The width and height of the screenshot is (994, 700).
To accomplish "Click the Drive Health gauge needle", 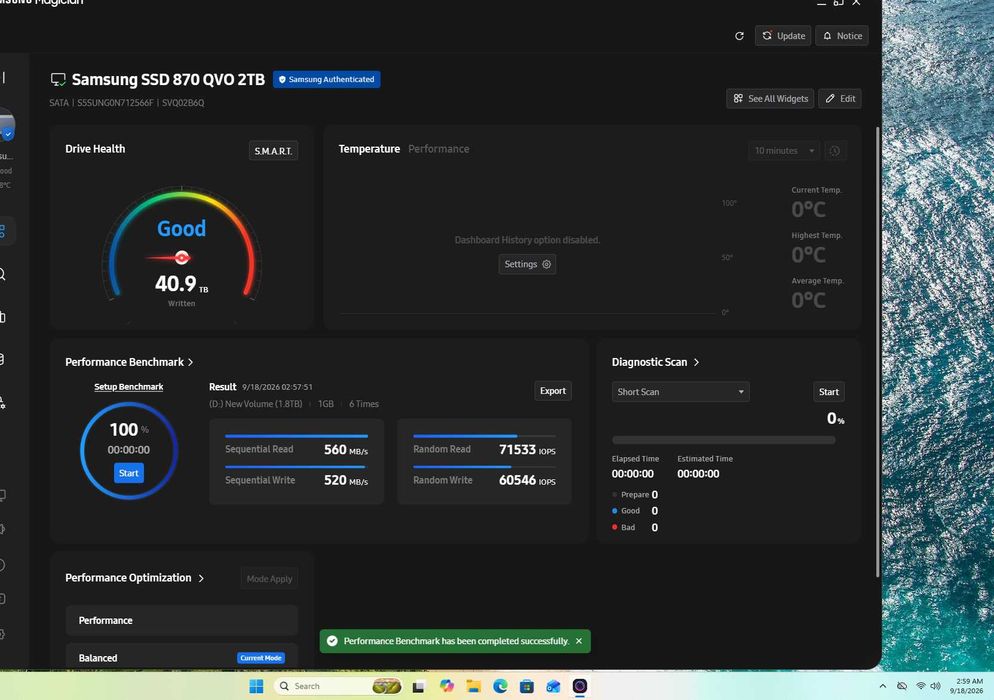I will (170, 257).
